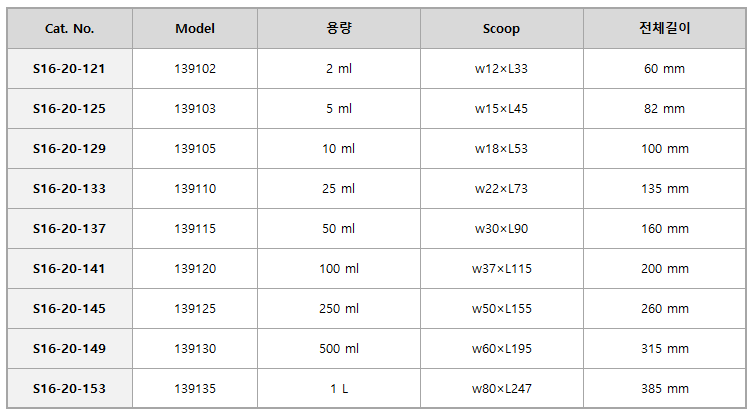Select catalog number S16-20-121

pyautogui.click(x=69, y=69)
